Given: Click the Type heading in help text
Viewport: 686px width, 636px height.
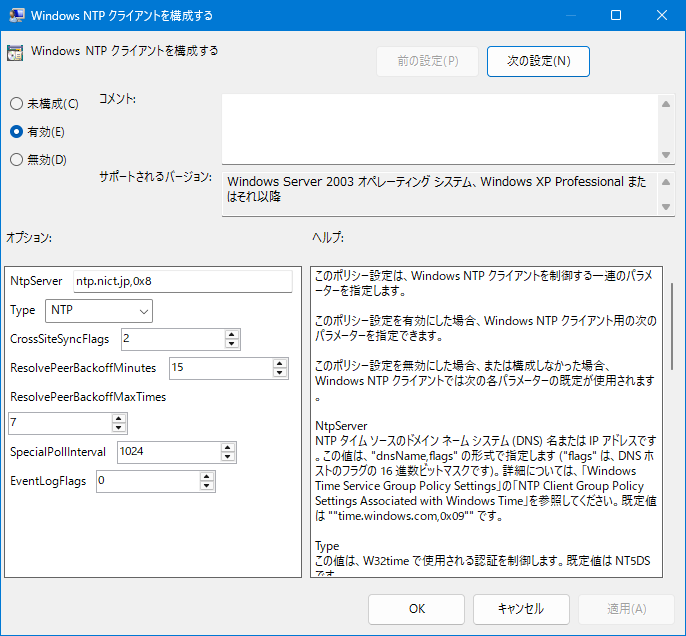Looking at the screenshot, I should click(327, 546).
